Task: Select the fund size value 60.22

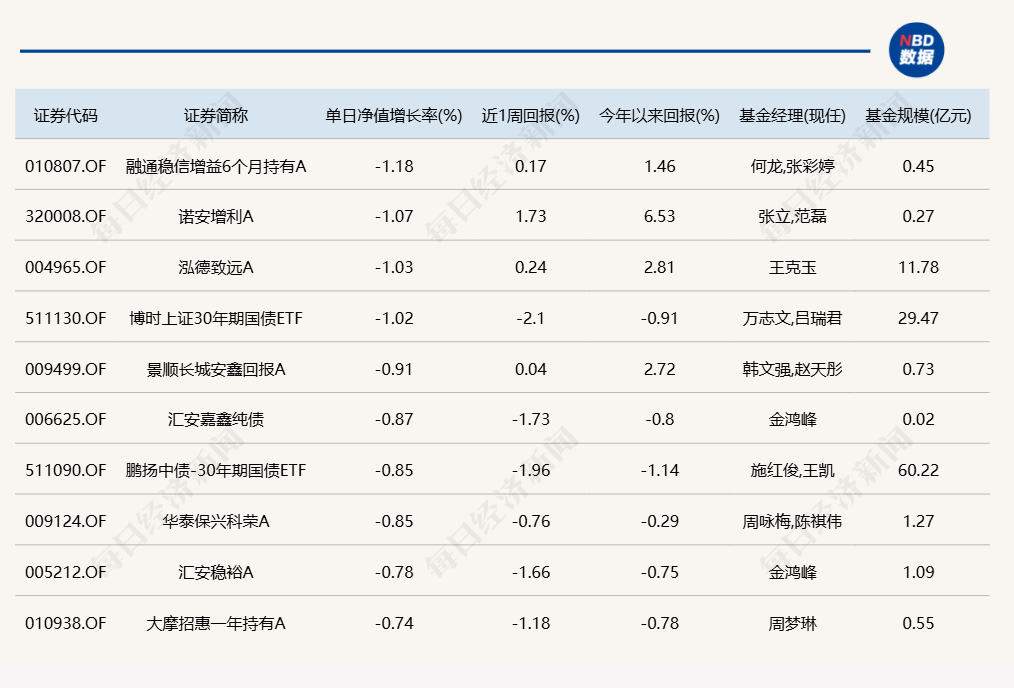Action: (918, 470)
